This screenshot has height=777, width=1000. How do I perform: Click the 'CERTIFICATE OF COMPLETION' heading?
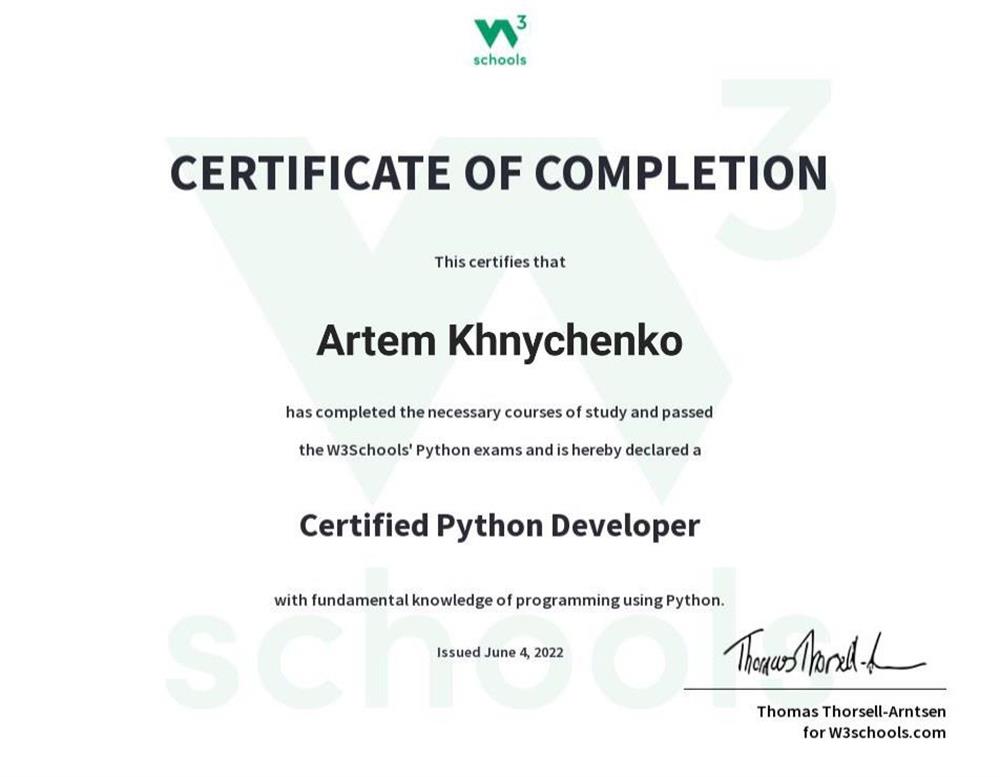499,172
